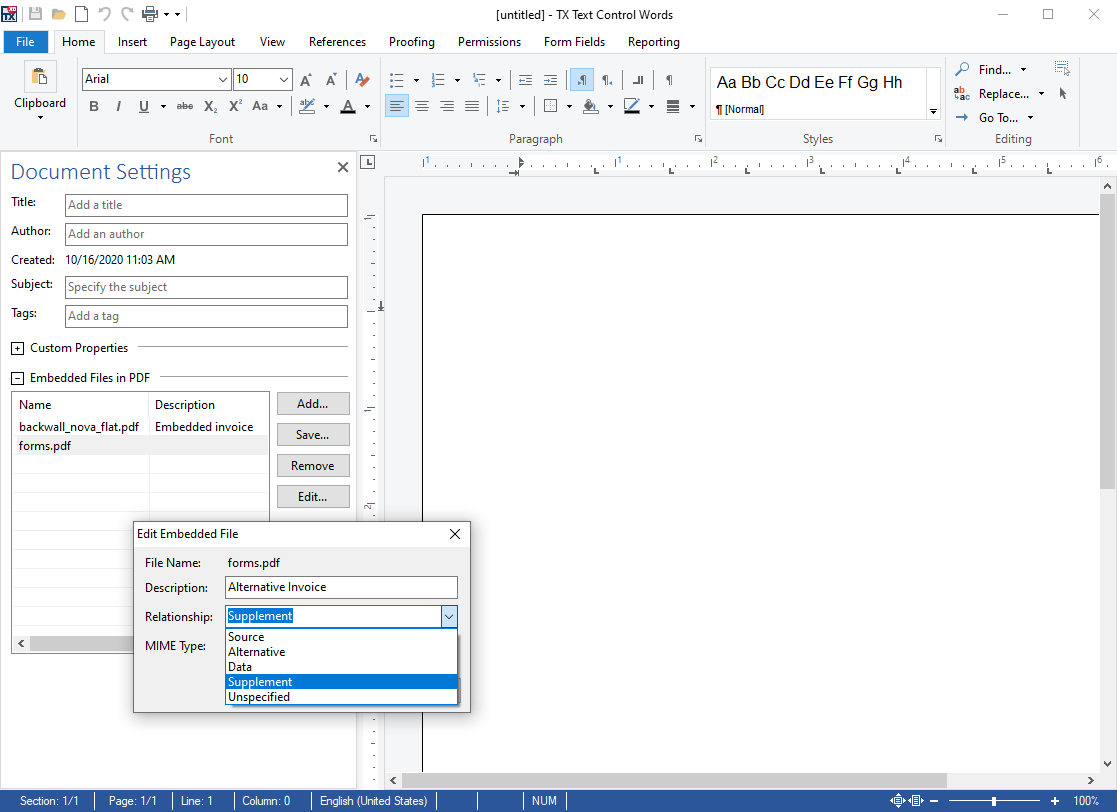Clear all text formatting
This screenshot has width=1117, height=812.
(x=362, y=80)
